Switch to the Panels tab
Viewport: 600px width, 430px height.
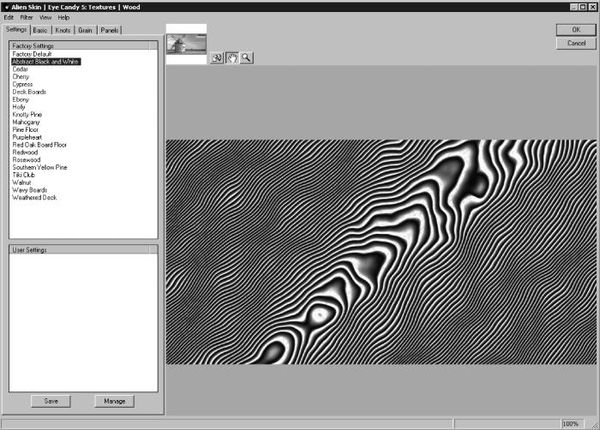110,31
